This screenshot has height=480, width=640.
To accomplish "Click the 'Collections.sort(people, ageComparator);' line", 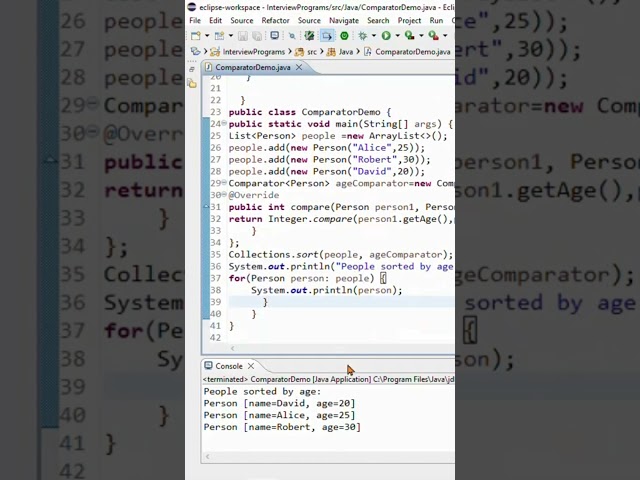I will point(340,254).
